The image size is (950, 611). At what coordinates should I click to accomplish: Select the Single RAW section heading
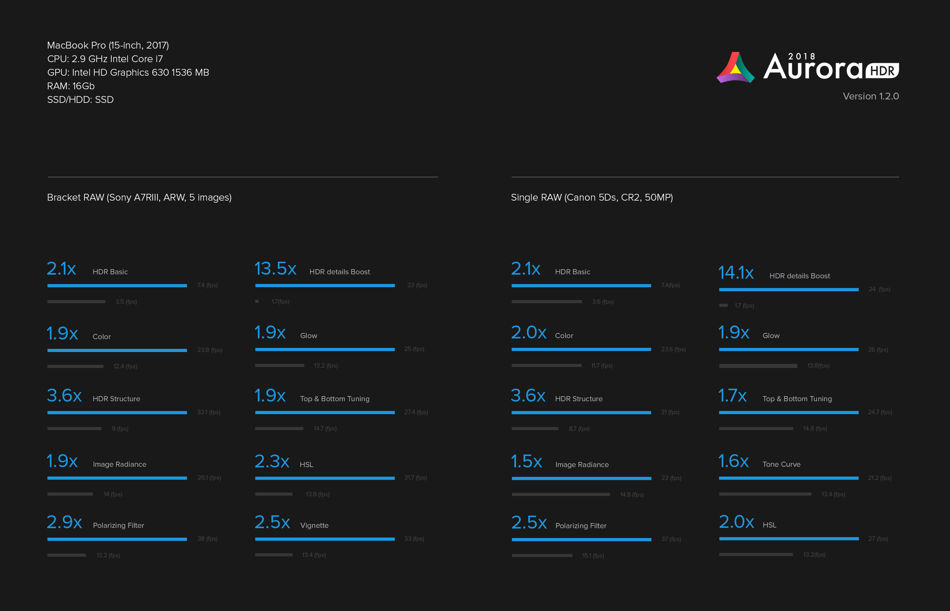[592, 198]
